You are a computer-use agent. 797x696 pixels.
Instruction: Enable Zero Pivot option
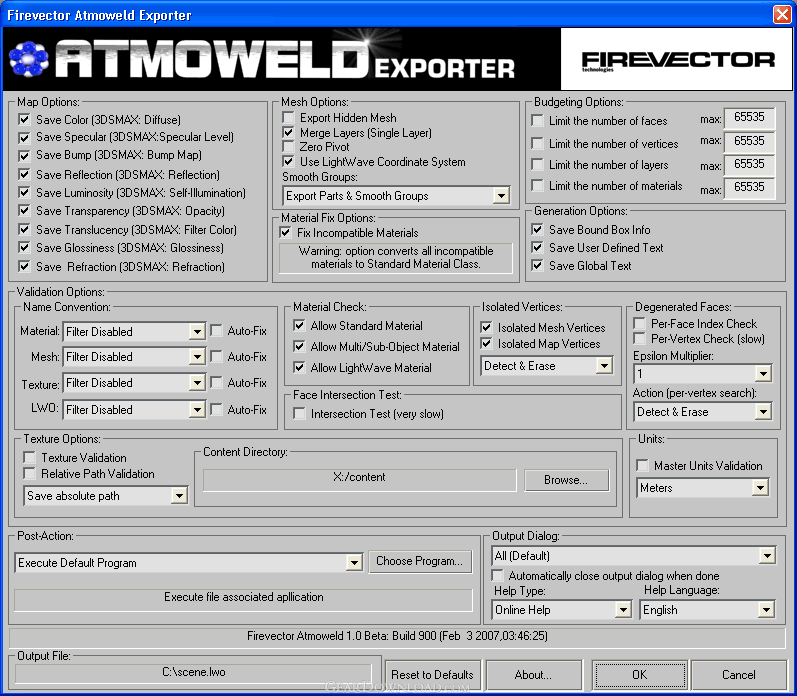(x=288, y=147)
